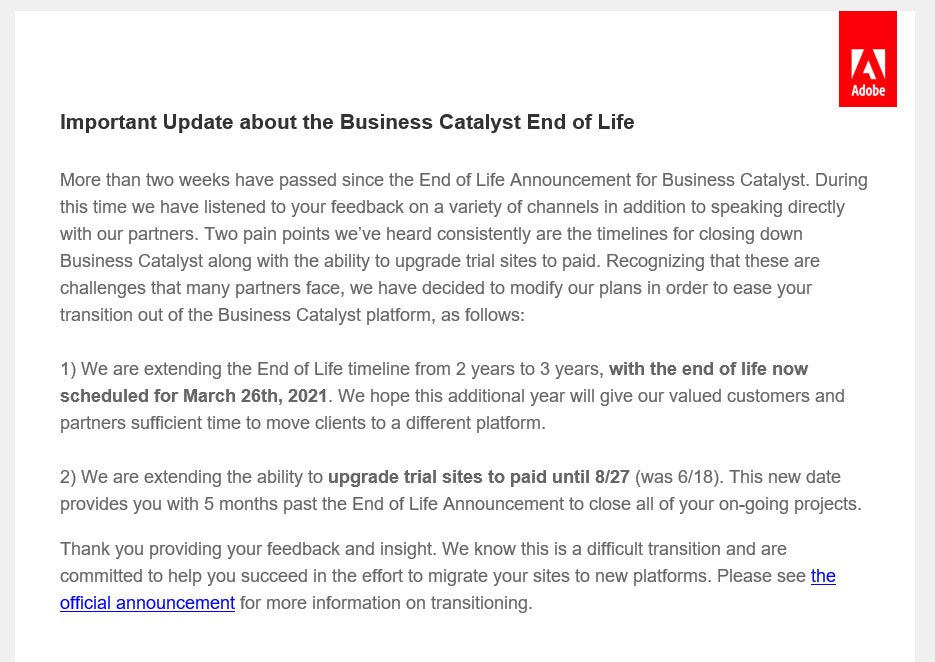
Task: Click the 'Adobe' wordmark in the logo
Action: (868, 91)
